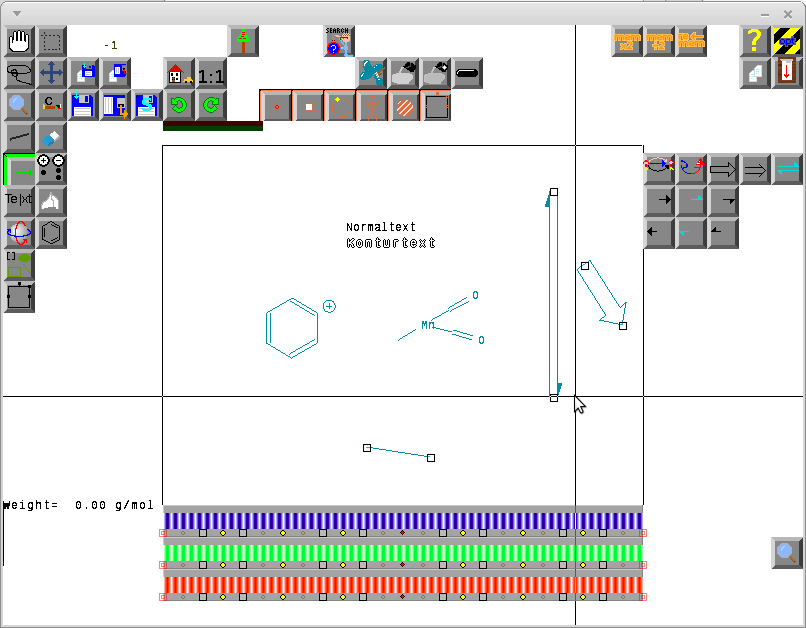Click the eraser tool

pyautogui.click(x=52, y=138)
